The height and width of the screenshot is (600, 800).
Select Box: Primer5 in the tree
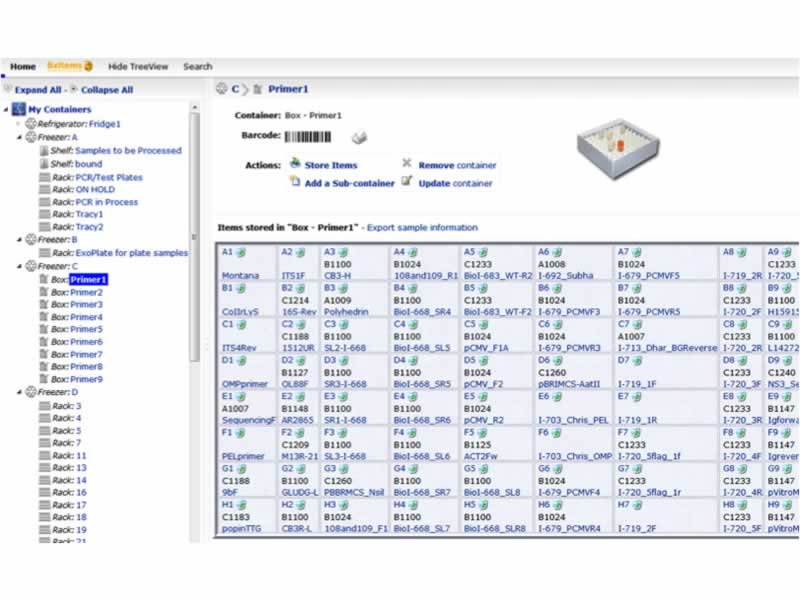pyautogui.click(x=86, y=329)
